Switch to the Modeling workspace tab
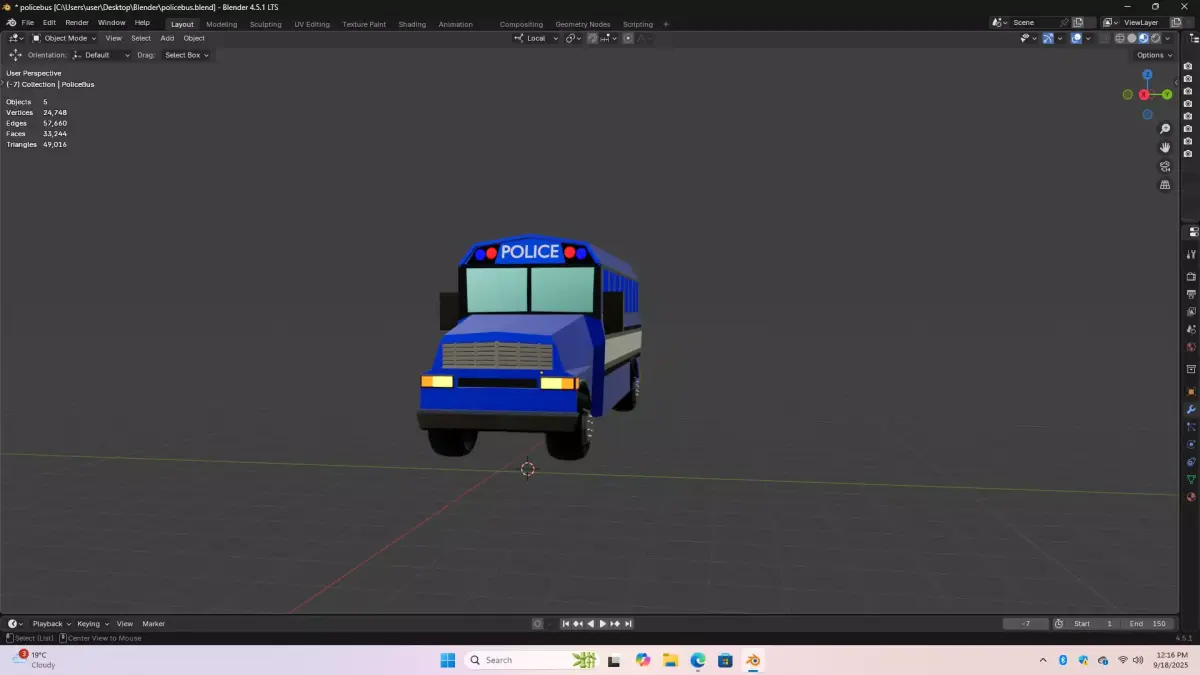Viewport: 1200px width, 675px height. (222, 24)
